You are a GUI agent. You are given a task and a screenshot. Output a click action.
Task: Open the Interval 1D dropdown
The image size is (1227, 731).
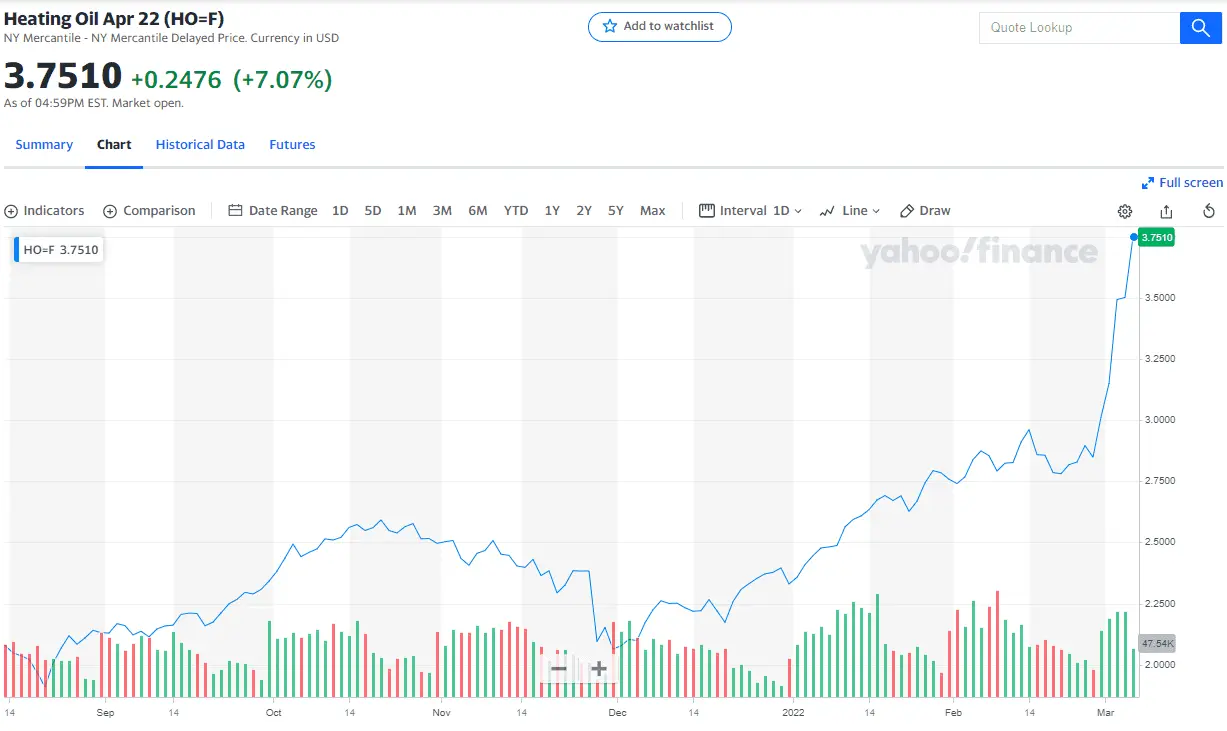[x=750, y=211]
